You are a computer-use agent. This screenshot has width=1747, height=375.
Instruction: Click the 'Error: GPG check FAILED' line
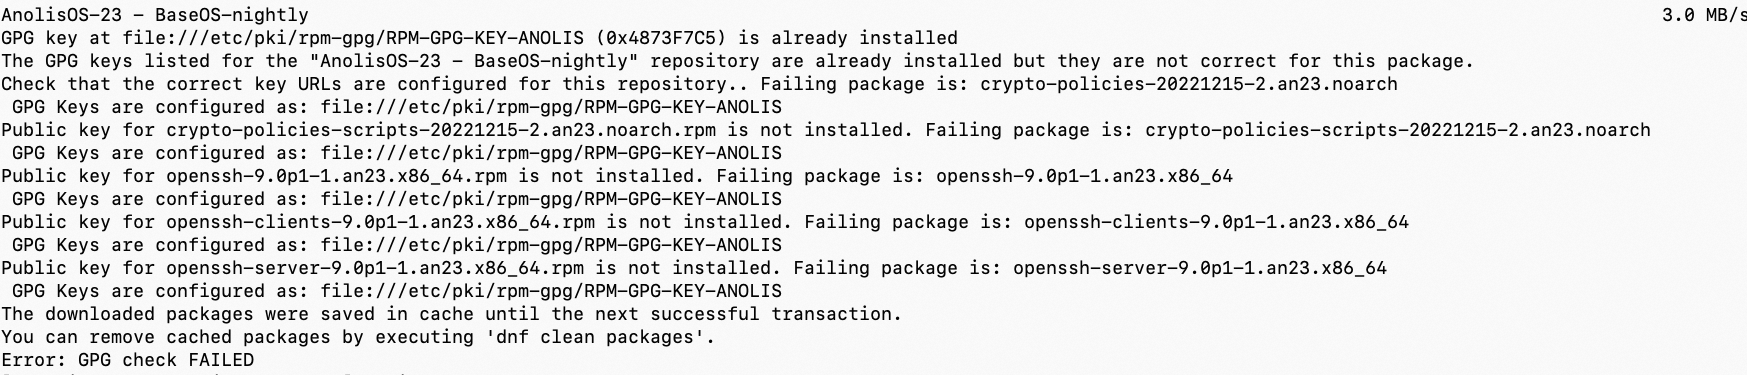(x=128, y=360)
